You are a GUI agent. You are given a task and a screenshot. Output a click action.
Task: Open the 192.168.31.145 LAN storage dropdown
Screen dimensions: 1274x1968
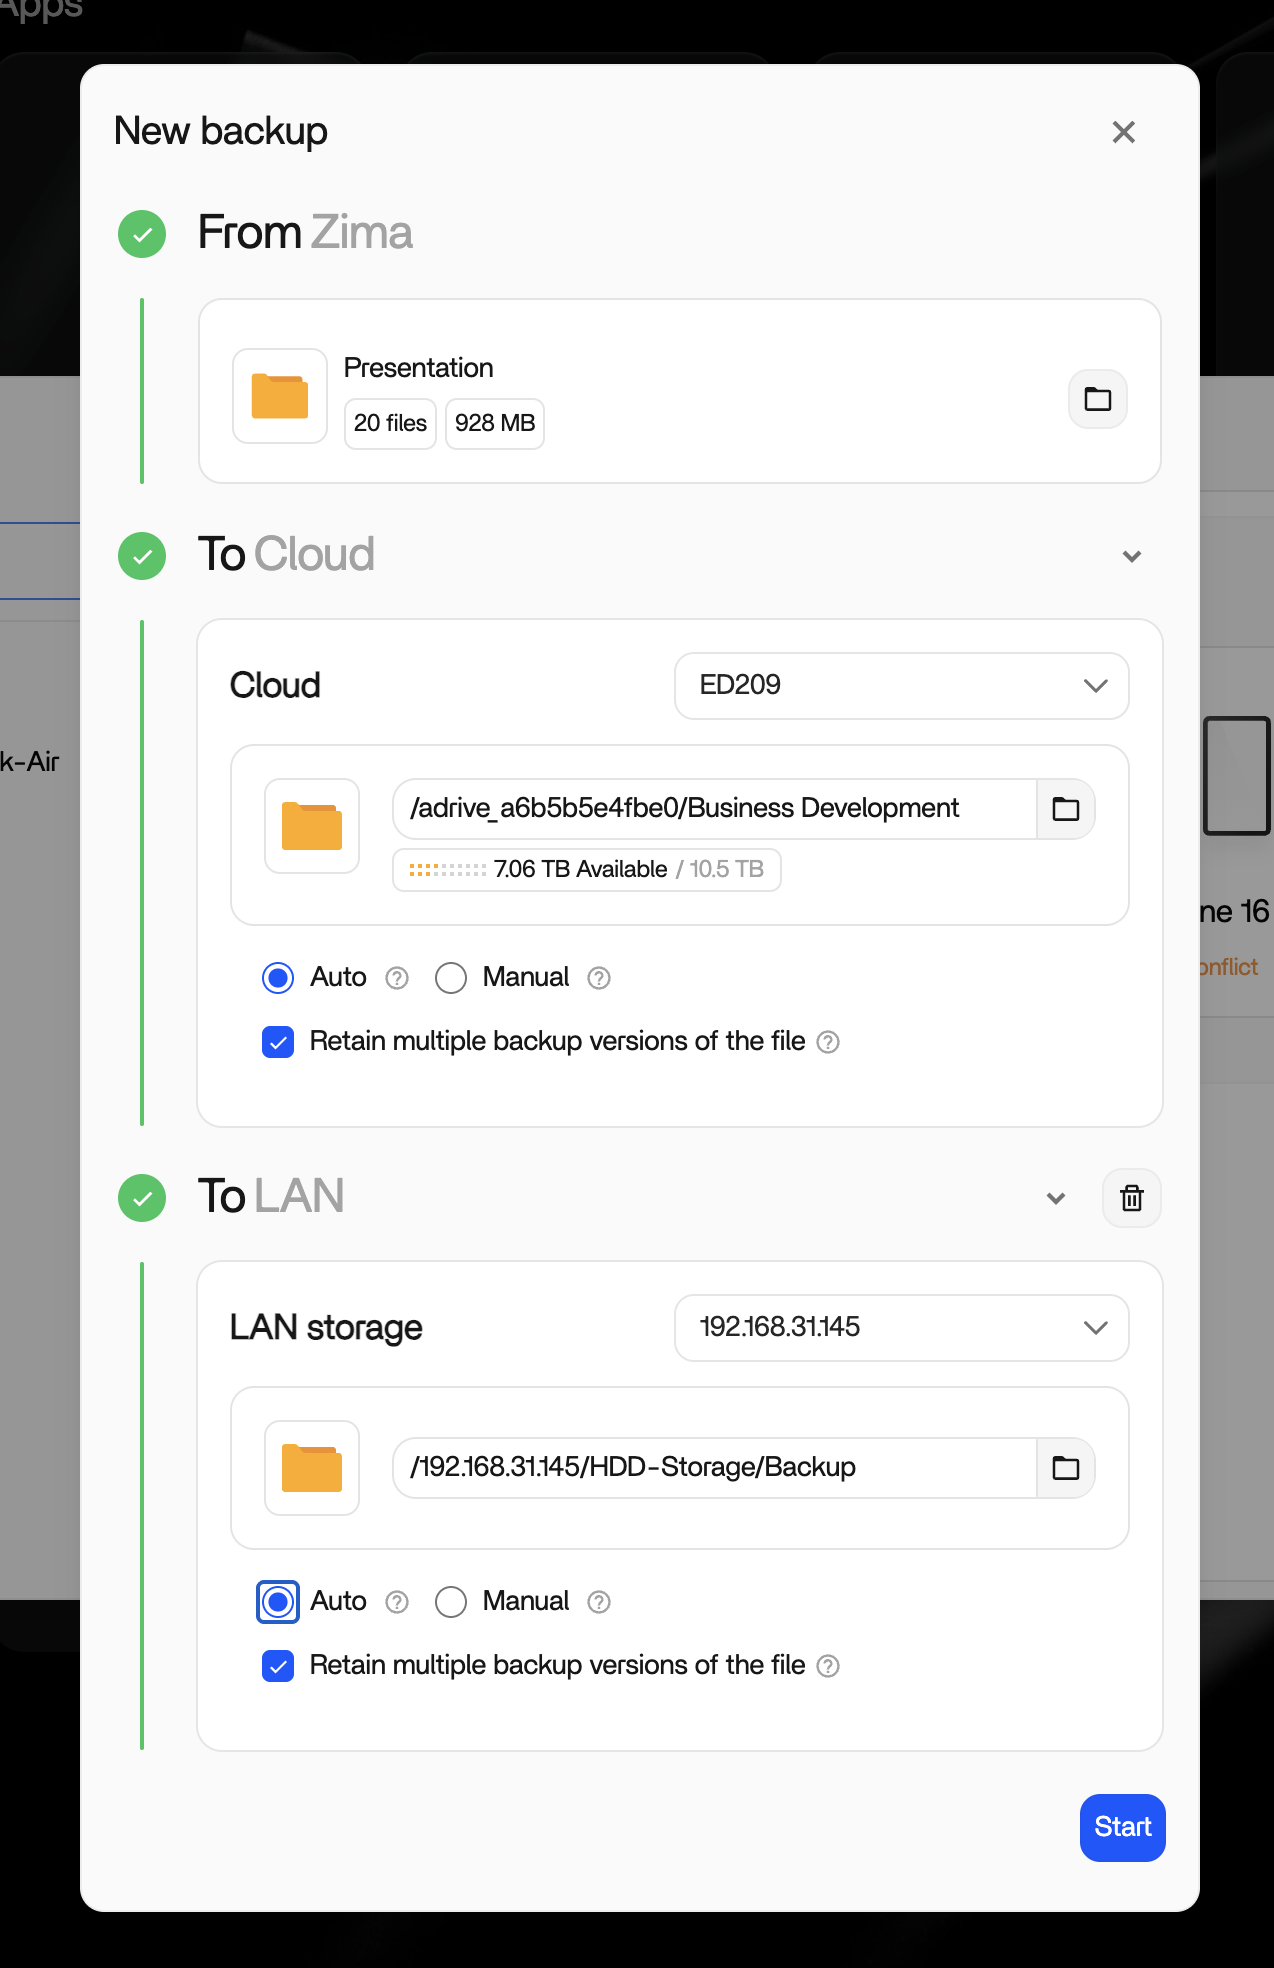902,1328
